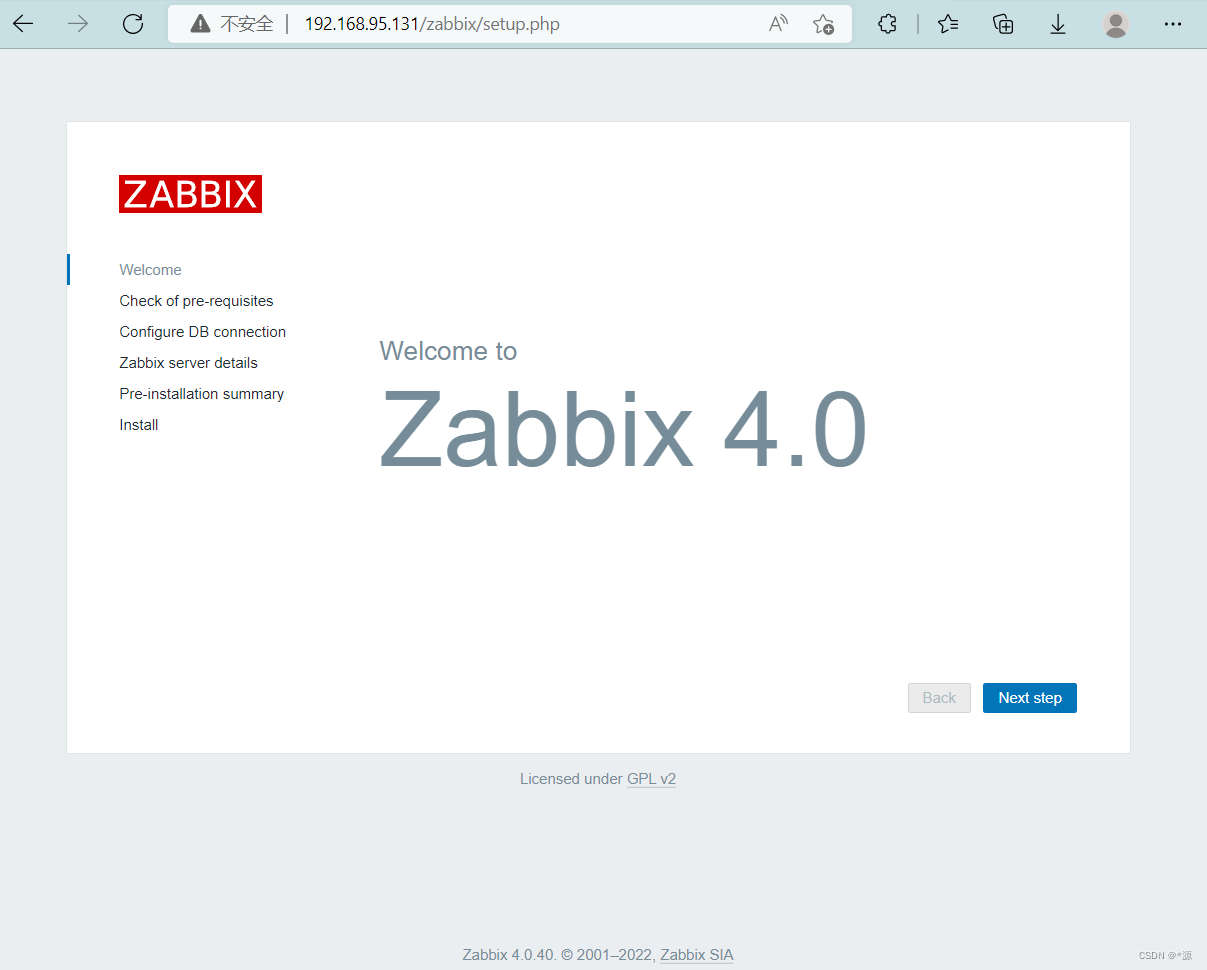Open the favorites list icon
1207x970 pixels.
(949, 24)
